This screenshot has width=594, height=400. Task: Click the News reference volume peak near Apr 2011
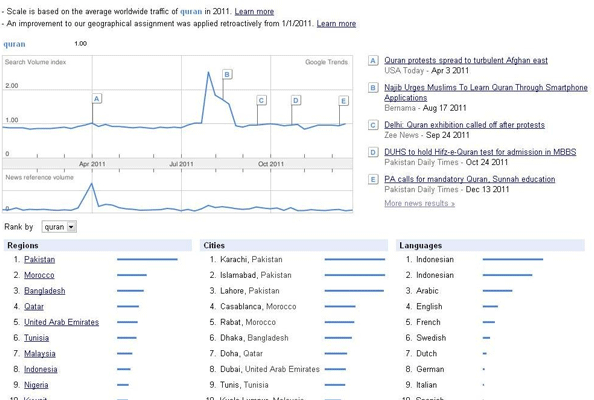[91, 184]
